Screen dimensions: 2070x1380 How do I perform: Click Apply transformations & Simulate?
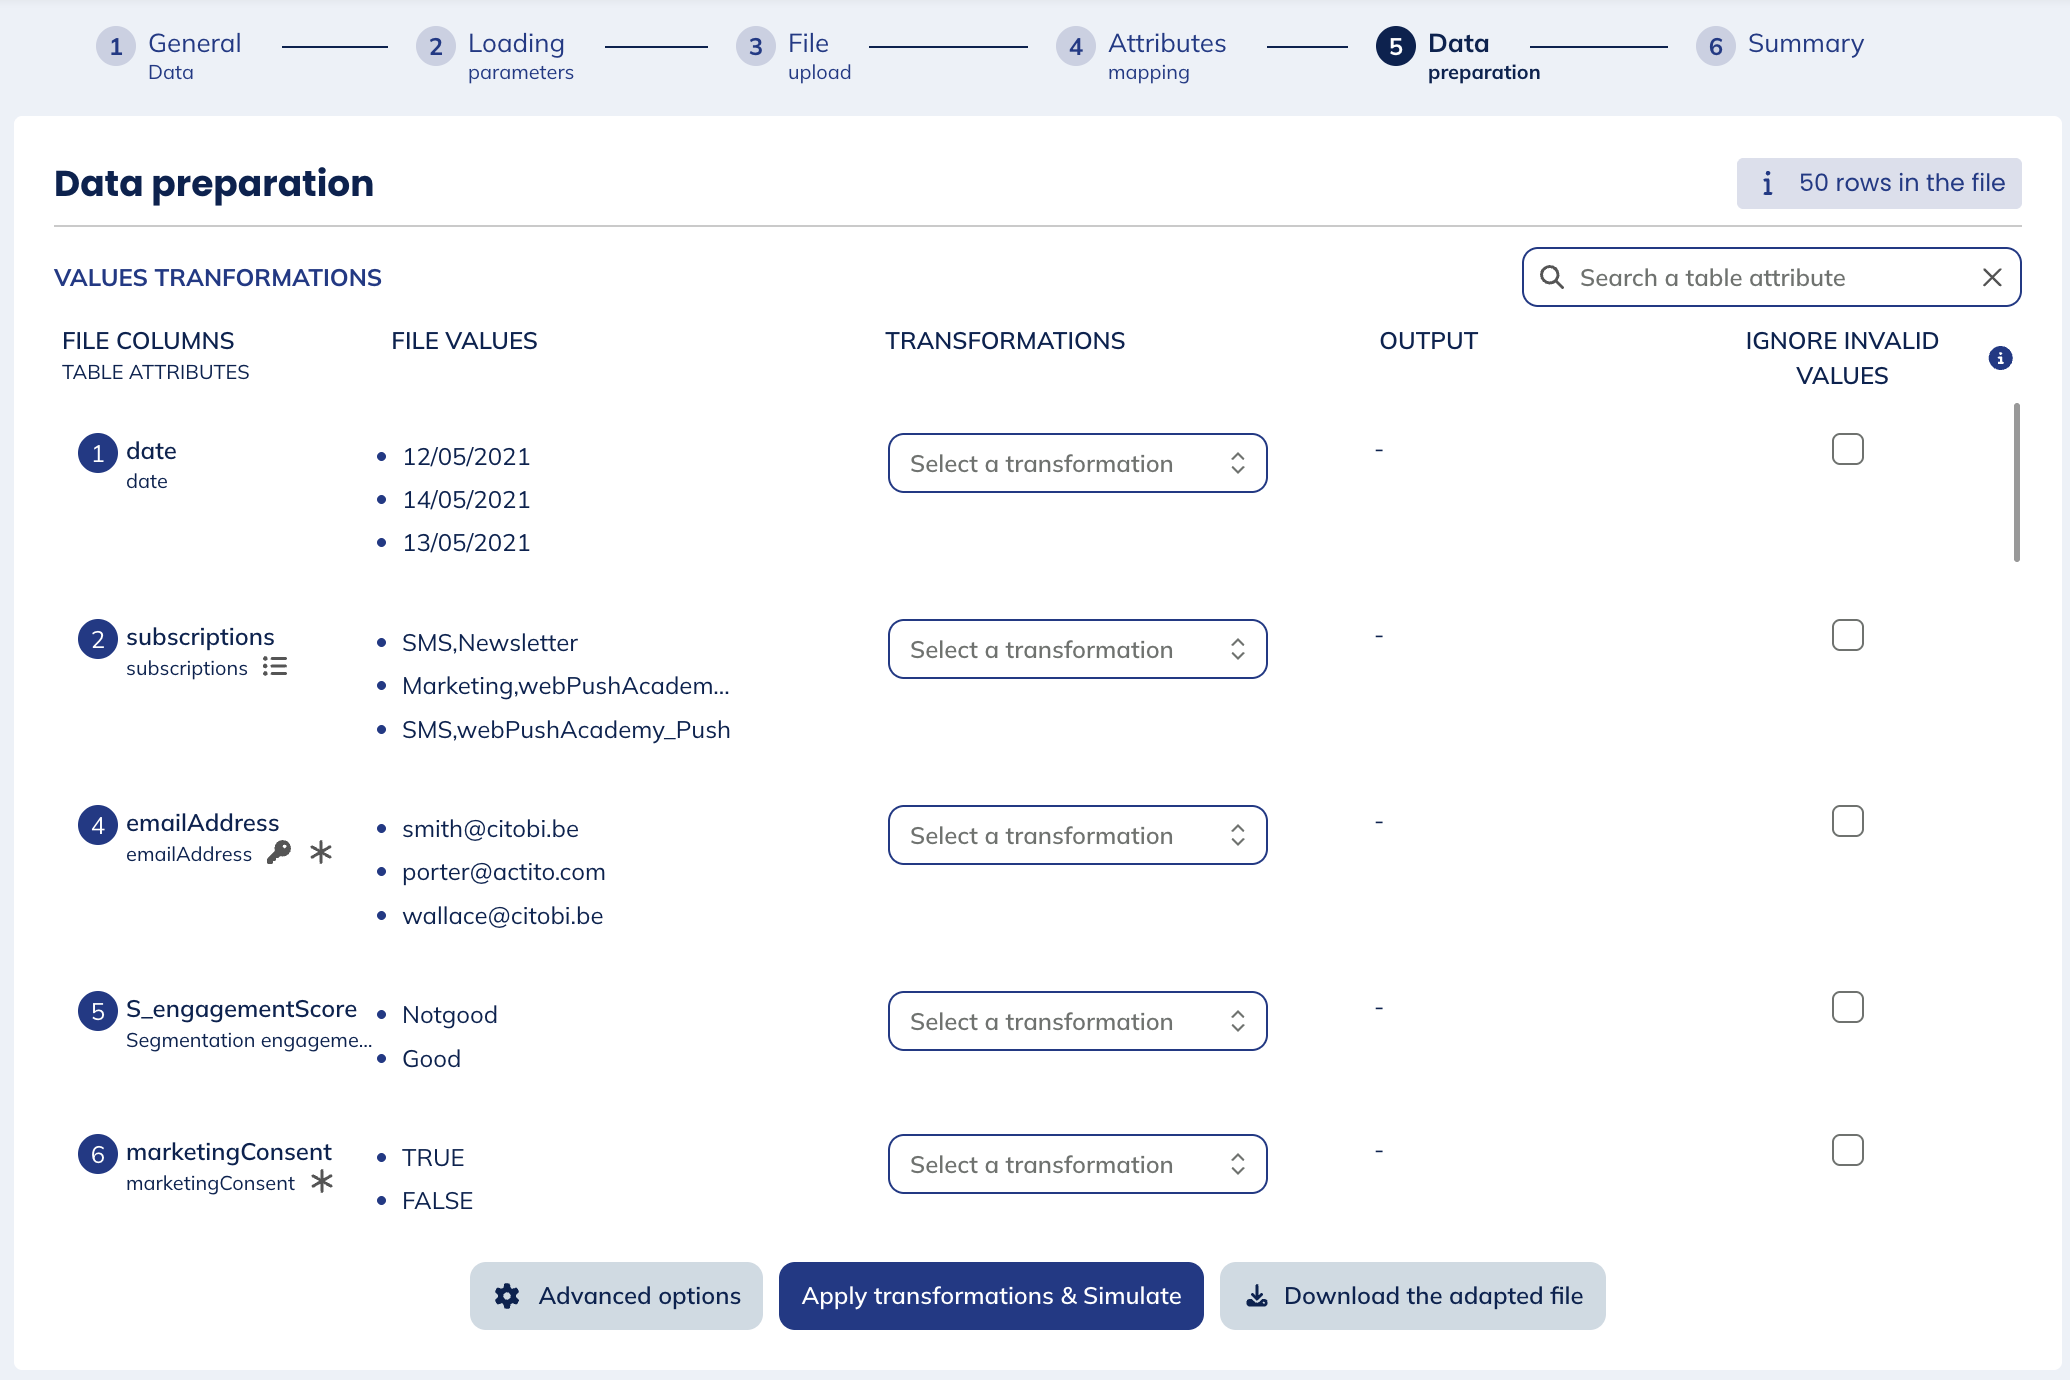click(990, 1295)
